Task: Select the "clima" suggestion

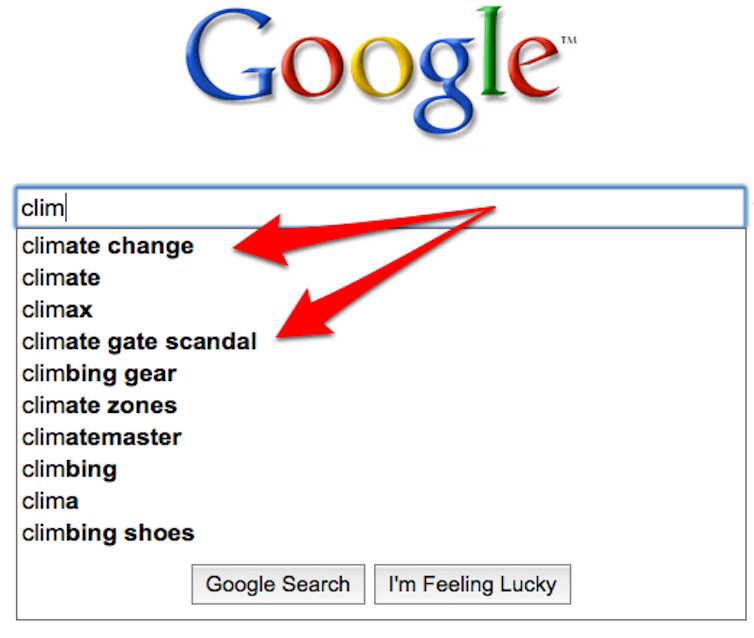Action: [50, 501]
